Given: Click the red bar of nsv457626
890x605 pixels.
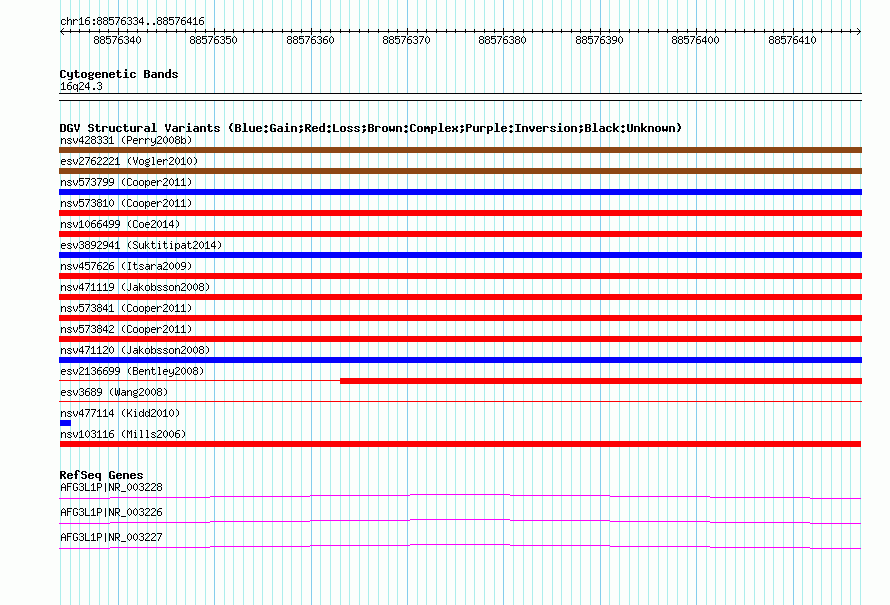Looking at the screenshot, I should click(x=460, y=276).
